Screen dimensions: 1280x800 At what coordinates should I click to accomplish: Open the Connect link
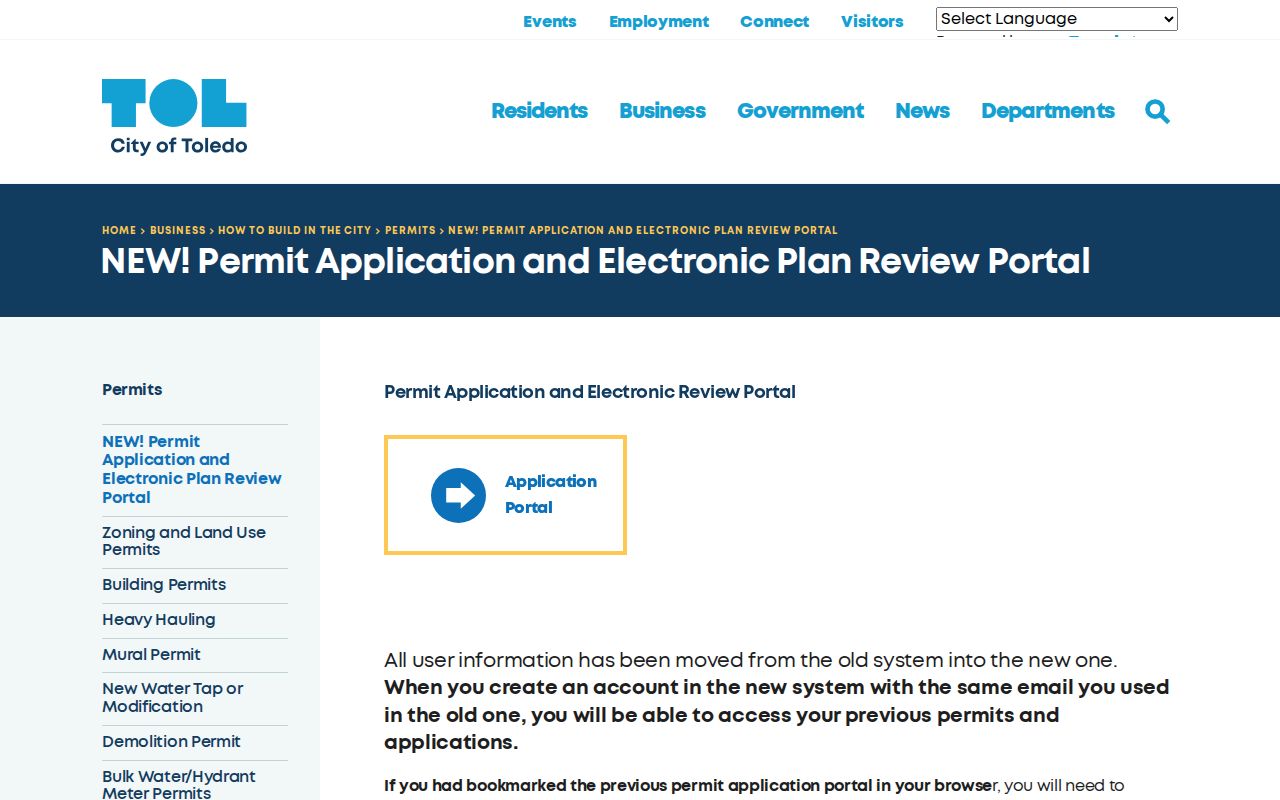pyautogui.click(x=775, y=21)
